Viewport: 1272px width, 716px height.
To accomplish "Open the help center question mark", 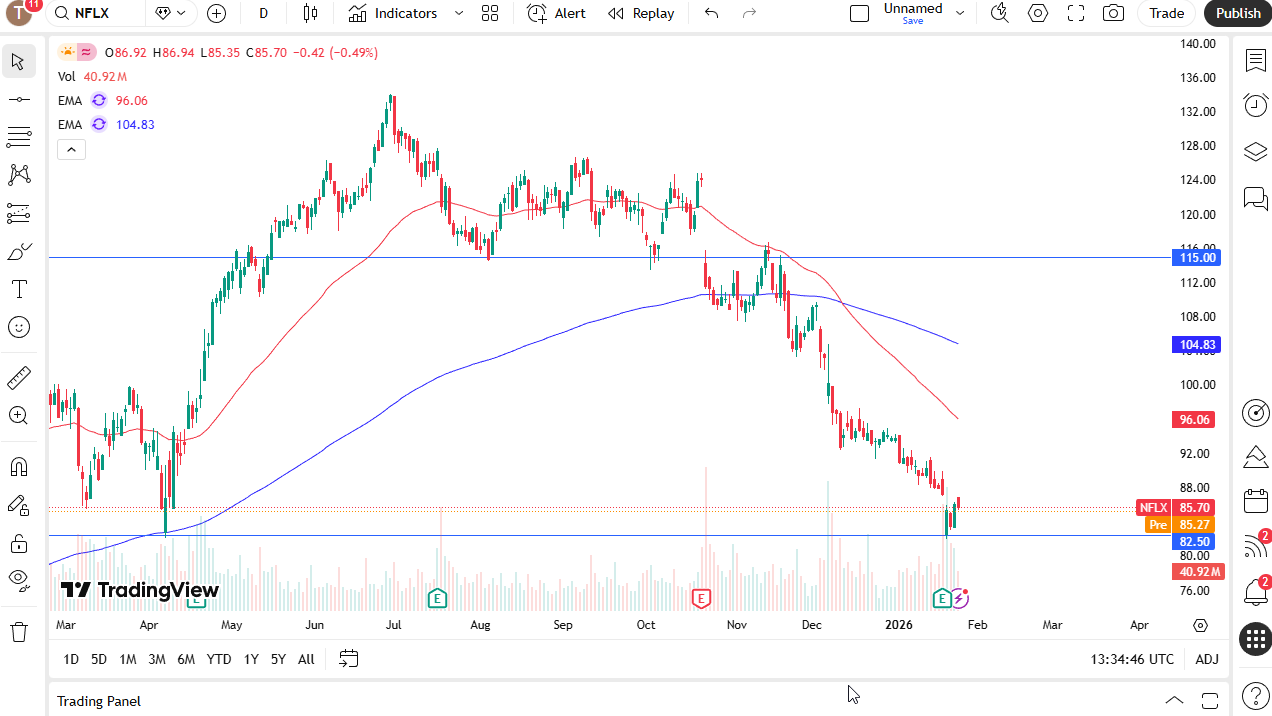I will click(x=1255, y=695).
